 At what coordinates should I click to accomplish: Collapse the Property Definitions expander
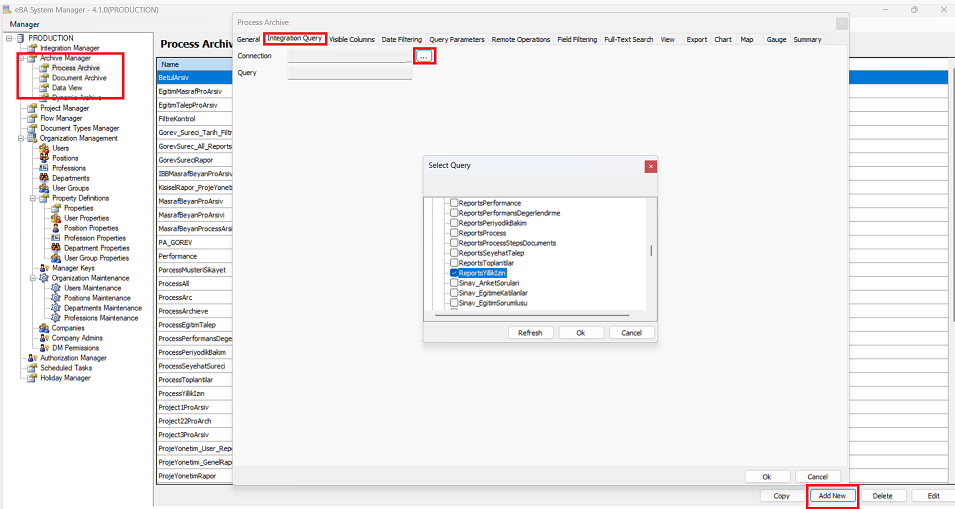click(33, 198)
